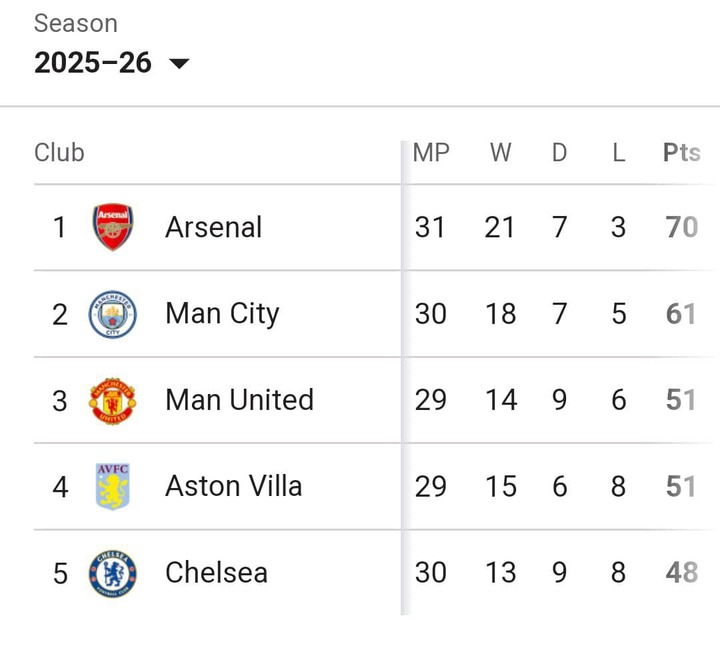Open the Man City team name link
Viewport: 720px width, 654px height.
[222, 314]
